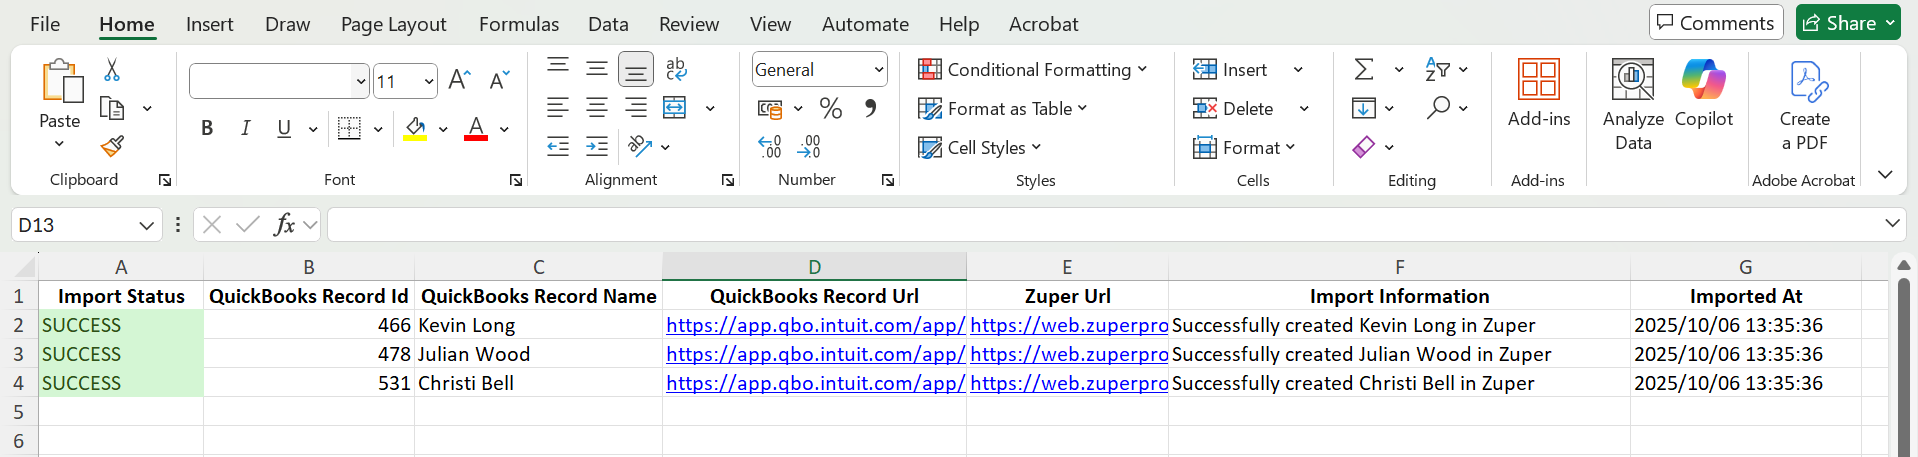
Task: Click the Merge & Center icon
Action: coord(676,108)
